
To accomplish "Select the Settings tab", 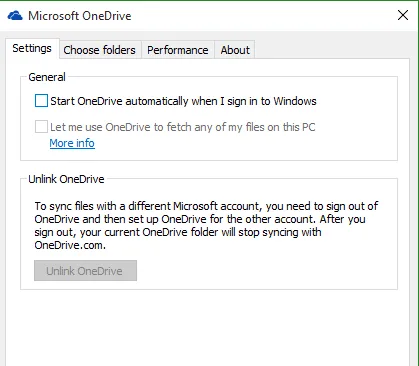I will coord(32,48).
